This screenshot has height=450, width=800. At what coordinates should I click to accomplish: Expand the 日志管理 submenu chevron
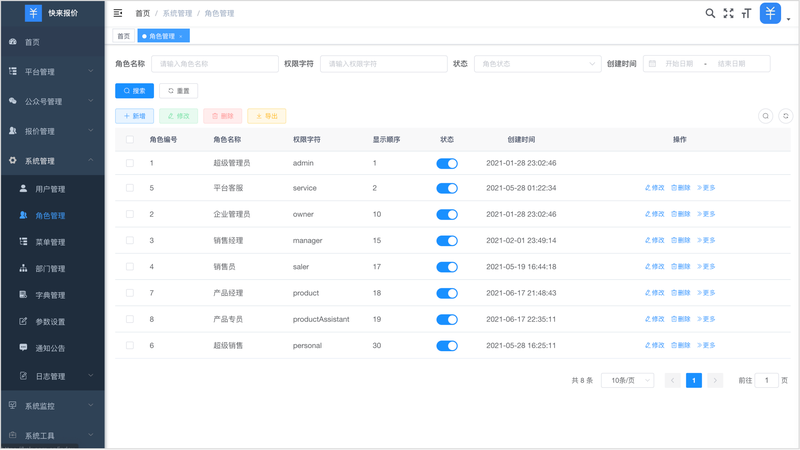[x=91, y=376]
